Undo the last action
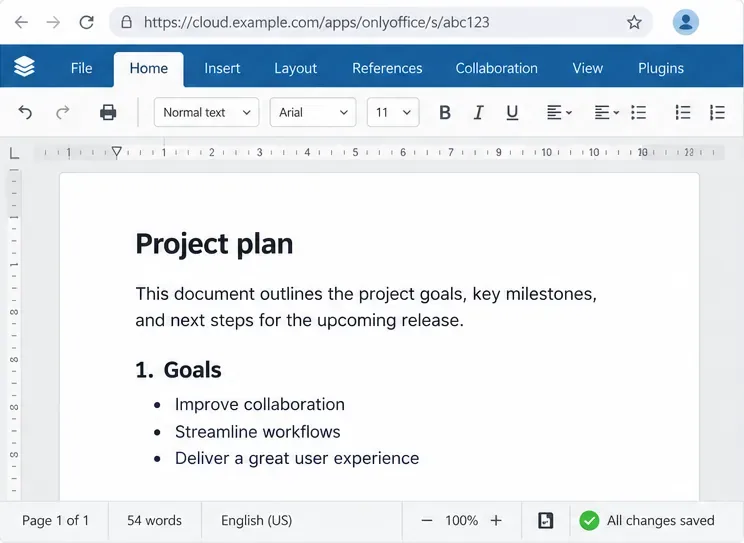The width and height of the screenshot is (744, 543). pyautogui.click(x=25, y=112)
